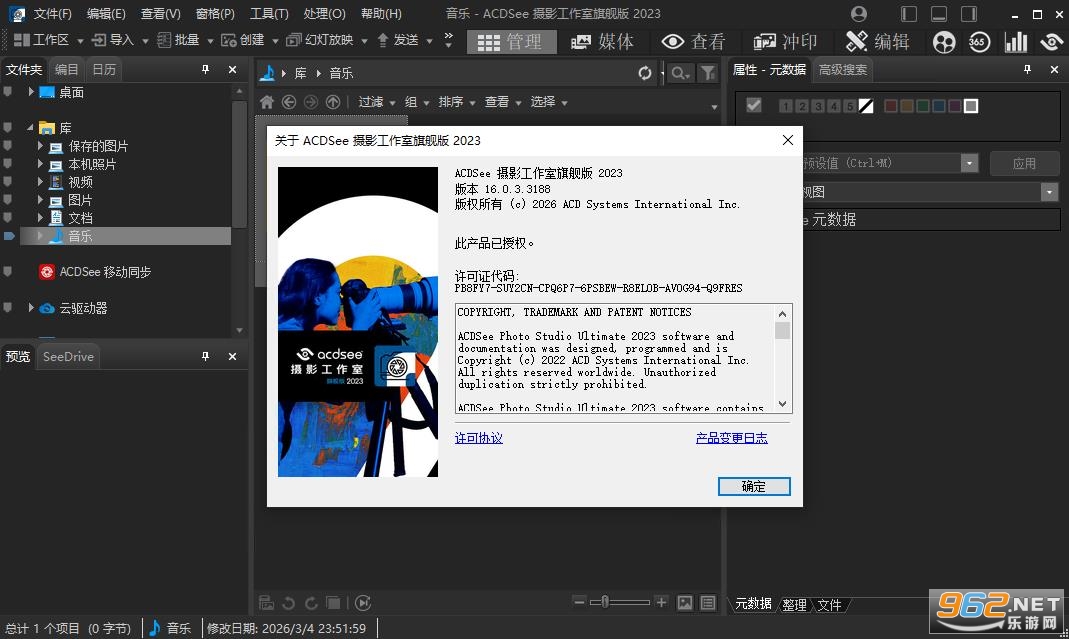Set rating 5 in Properties panel
The image size is (1069, 639).
[x=849, y=106]
